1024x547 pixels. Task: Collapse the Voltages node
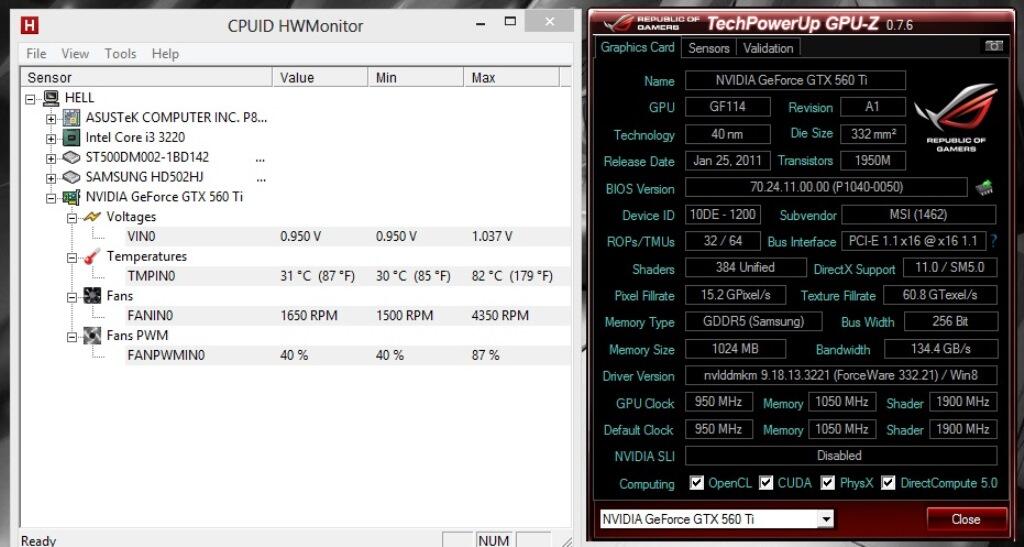72,218
